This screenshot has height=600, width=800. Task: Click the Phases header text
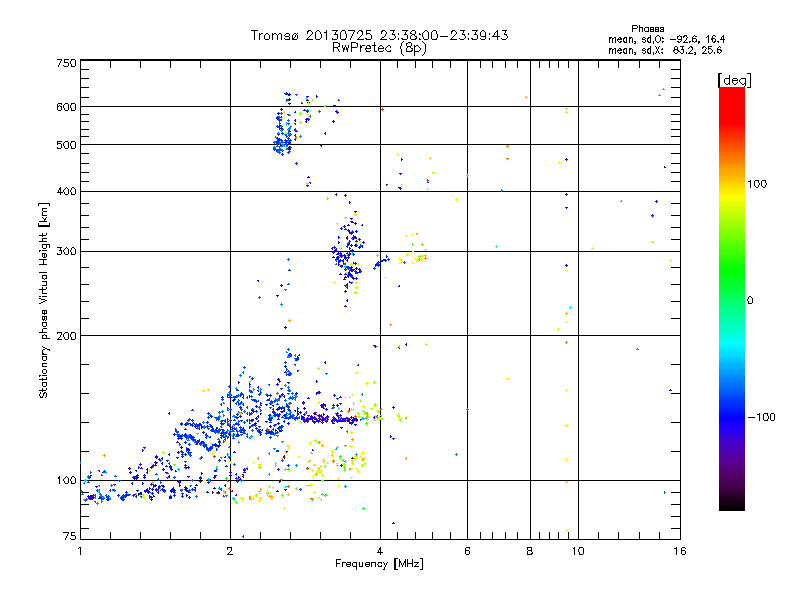(x=647, y=29)
